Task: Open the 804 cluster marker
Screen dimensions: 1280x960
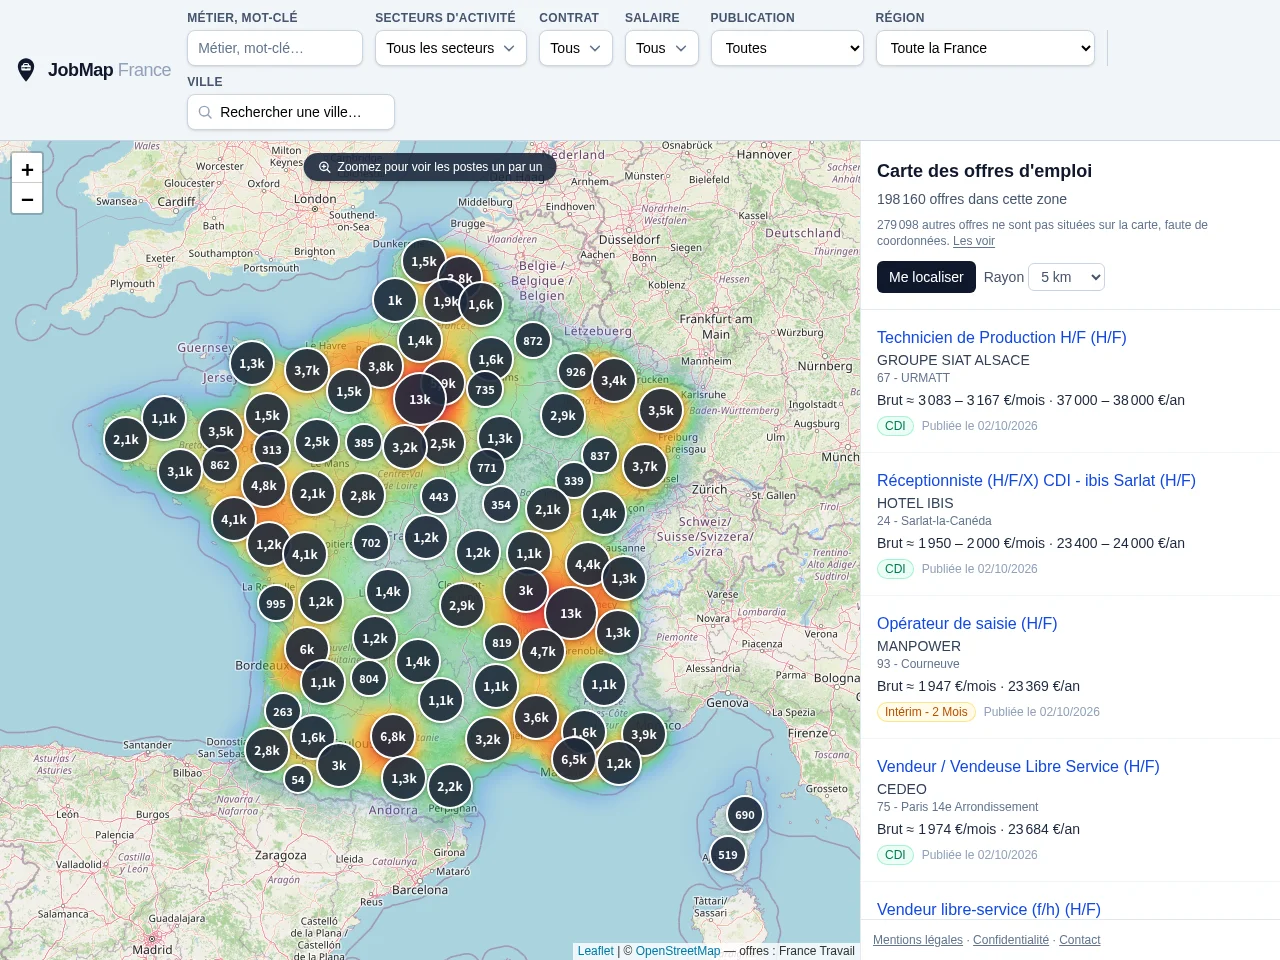Action: click(369, 679)
